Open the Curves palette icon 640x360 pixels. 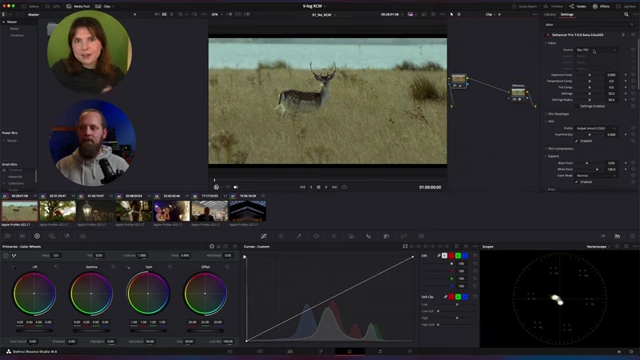[x=264, y=236]
